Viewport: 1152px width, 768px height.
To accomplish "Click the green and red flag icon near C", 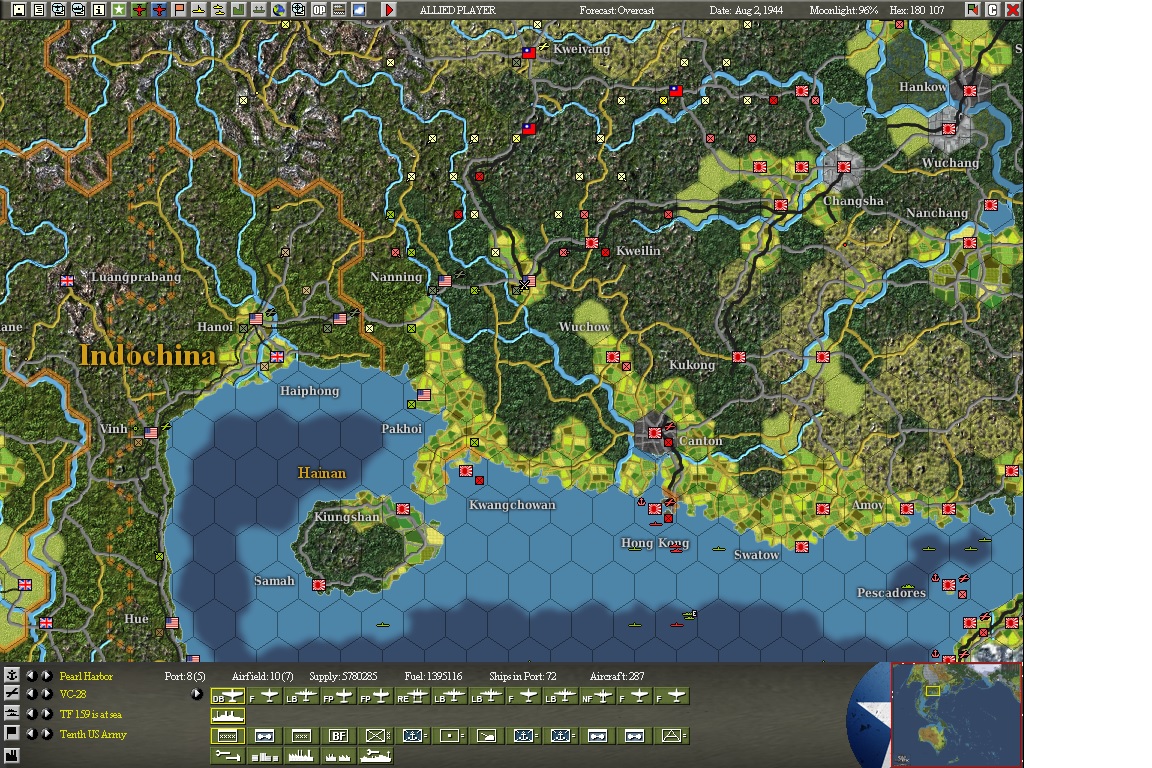I will [973, 10].
